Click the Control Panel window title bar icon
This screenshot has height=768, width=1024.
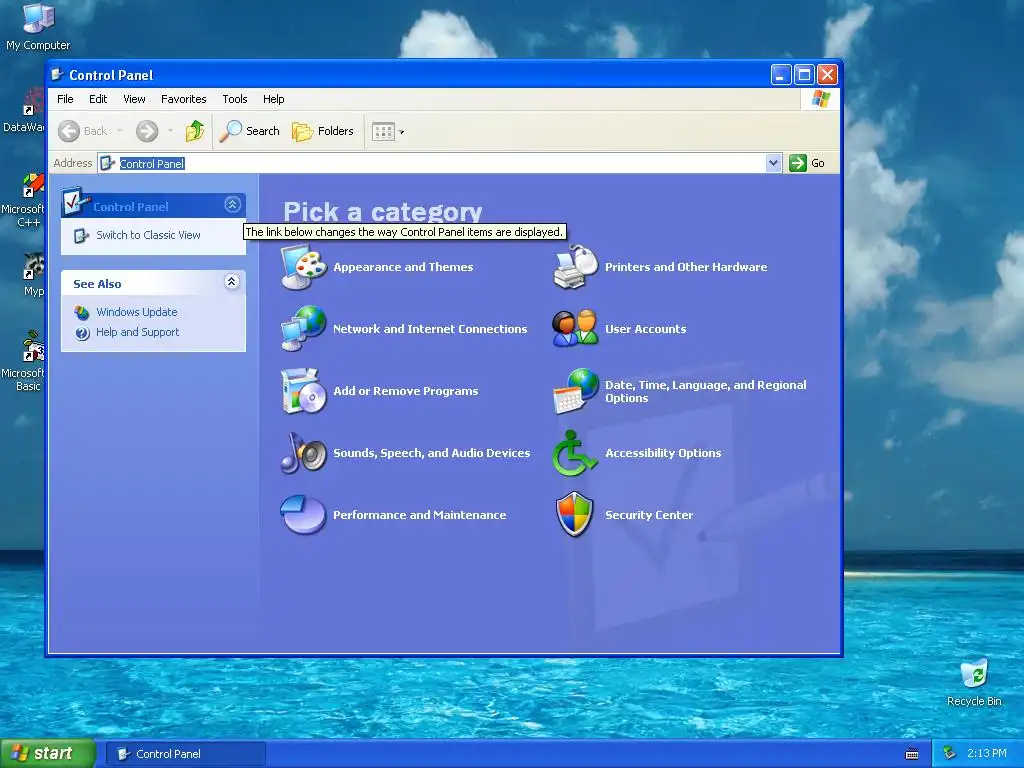[x=57, y=74]
